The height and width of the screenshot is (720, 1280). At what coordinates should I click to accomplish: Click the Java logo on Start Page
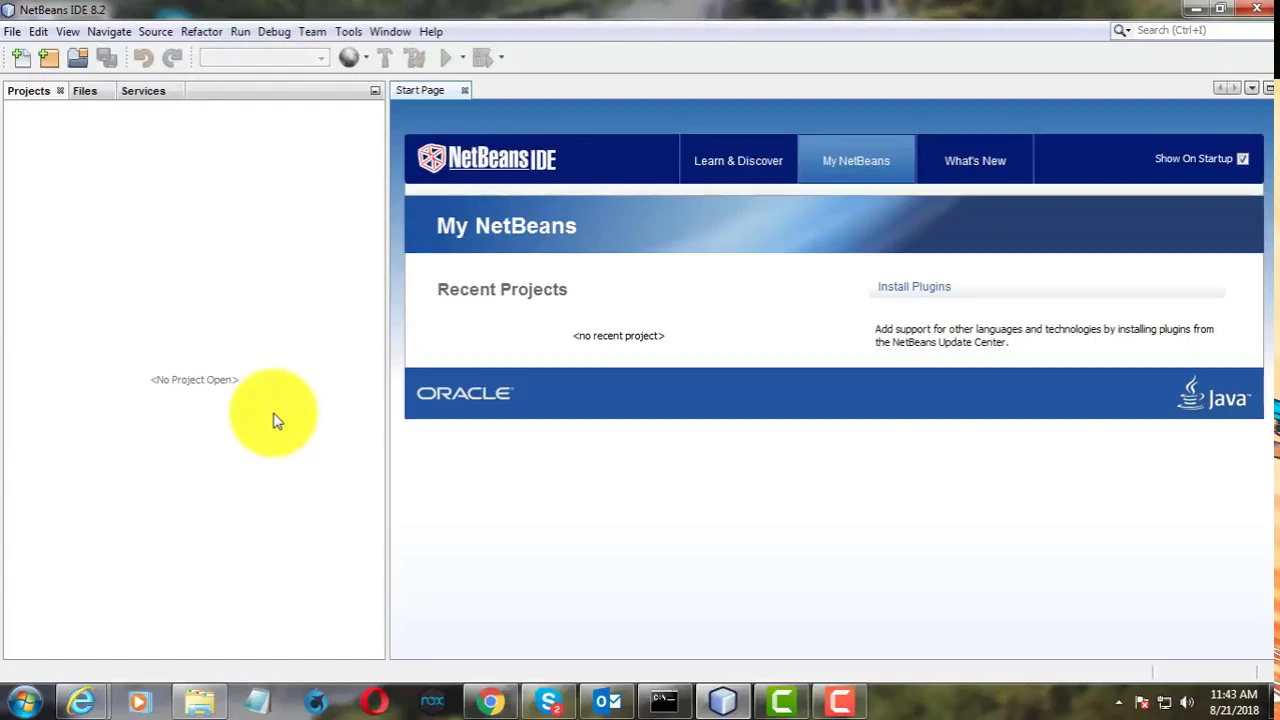pos(1213,393)
